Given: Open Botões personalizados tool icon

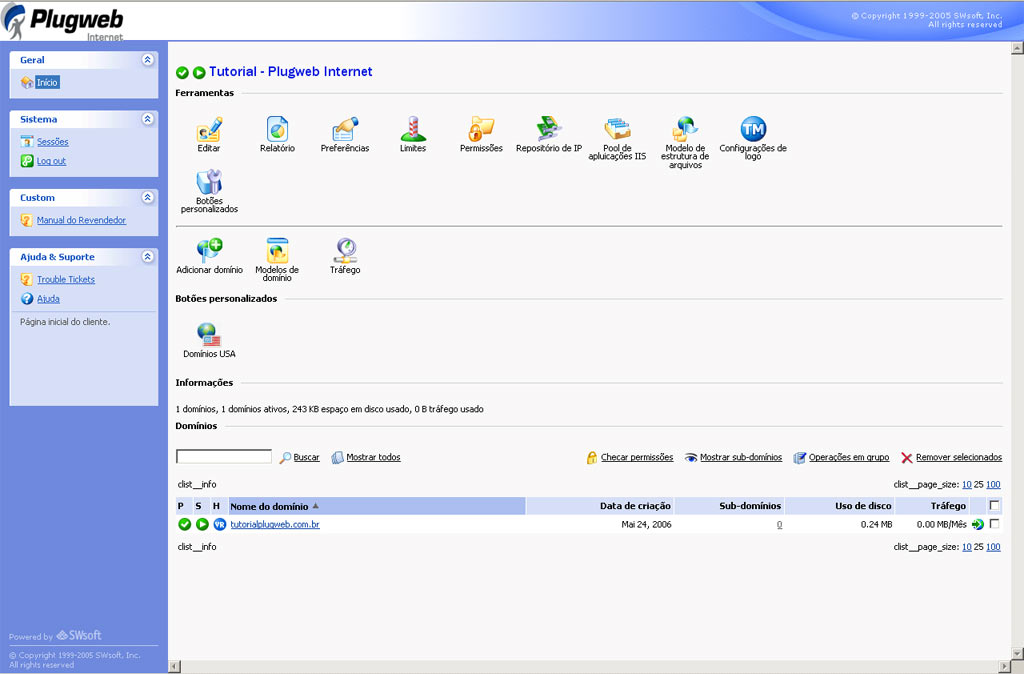Looking at the screenshot, I should (209, 182).
